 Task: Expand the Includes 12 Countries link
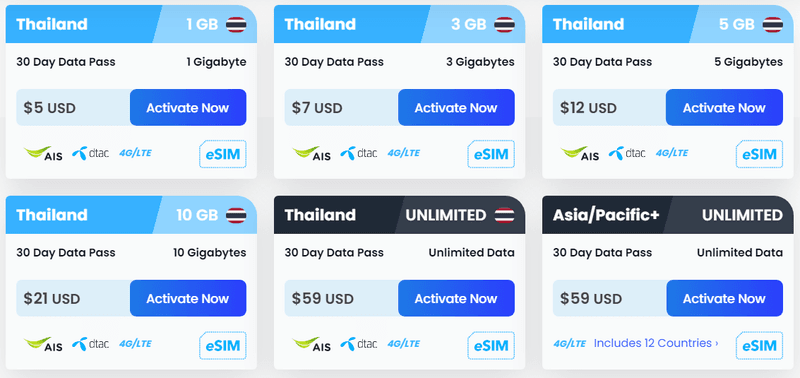coord(656,343)
